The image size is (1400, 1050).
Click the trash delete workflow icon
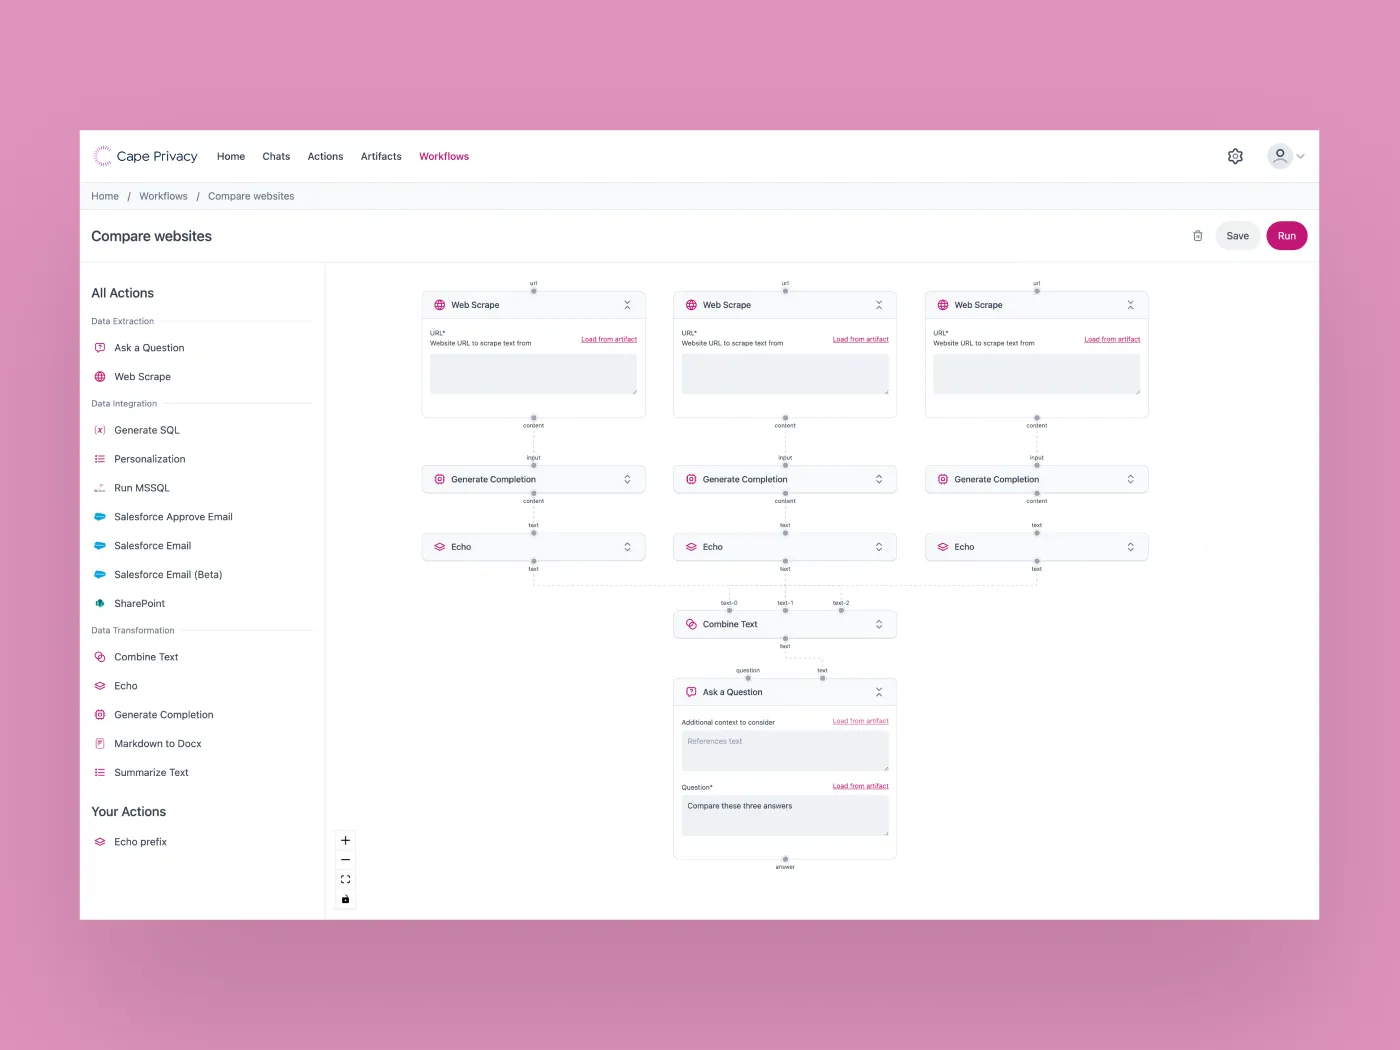click(1197, 236)
